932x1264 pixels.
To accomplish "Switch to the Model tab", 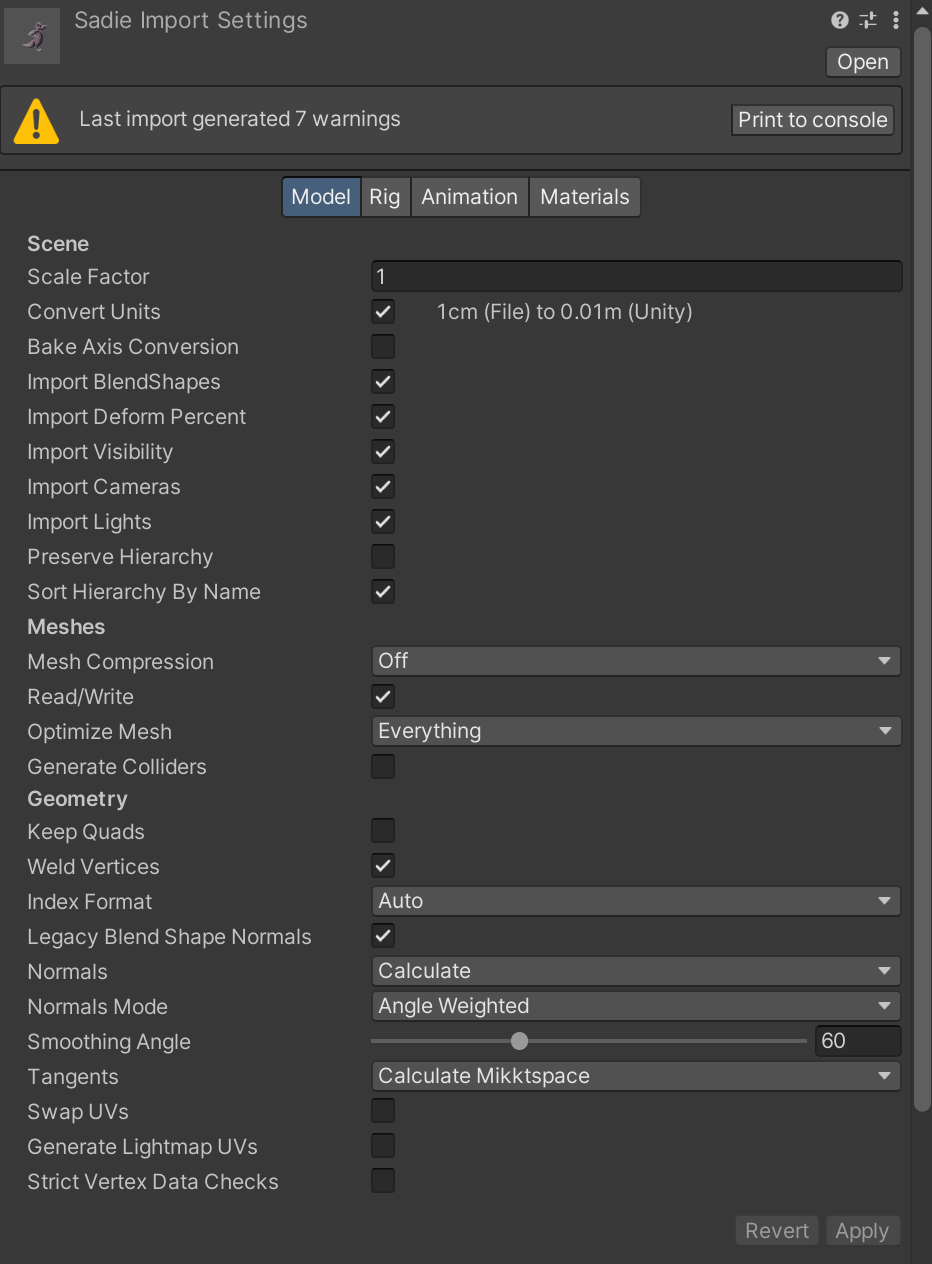I will click(x=321, y=197).
